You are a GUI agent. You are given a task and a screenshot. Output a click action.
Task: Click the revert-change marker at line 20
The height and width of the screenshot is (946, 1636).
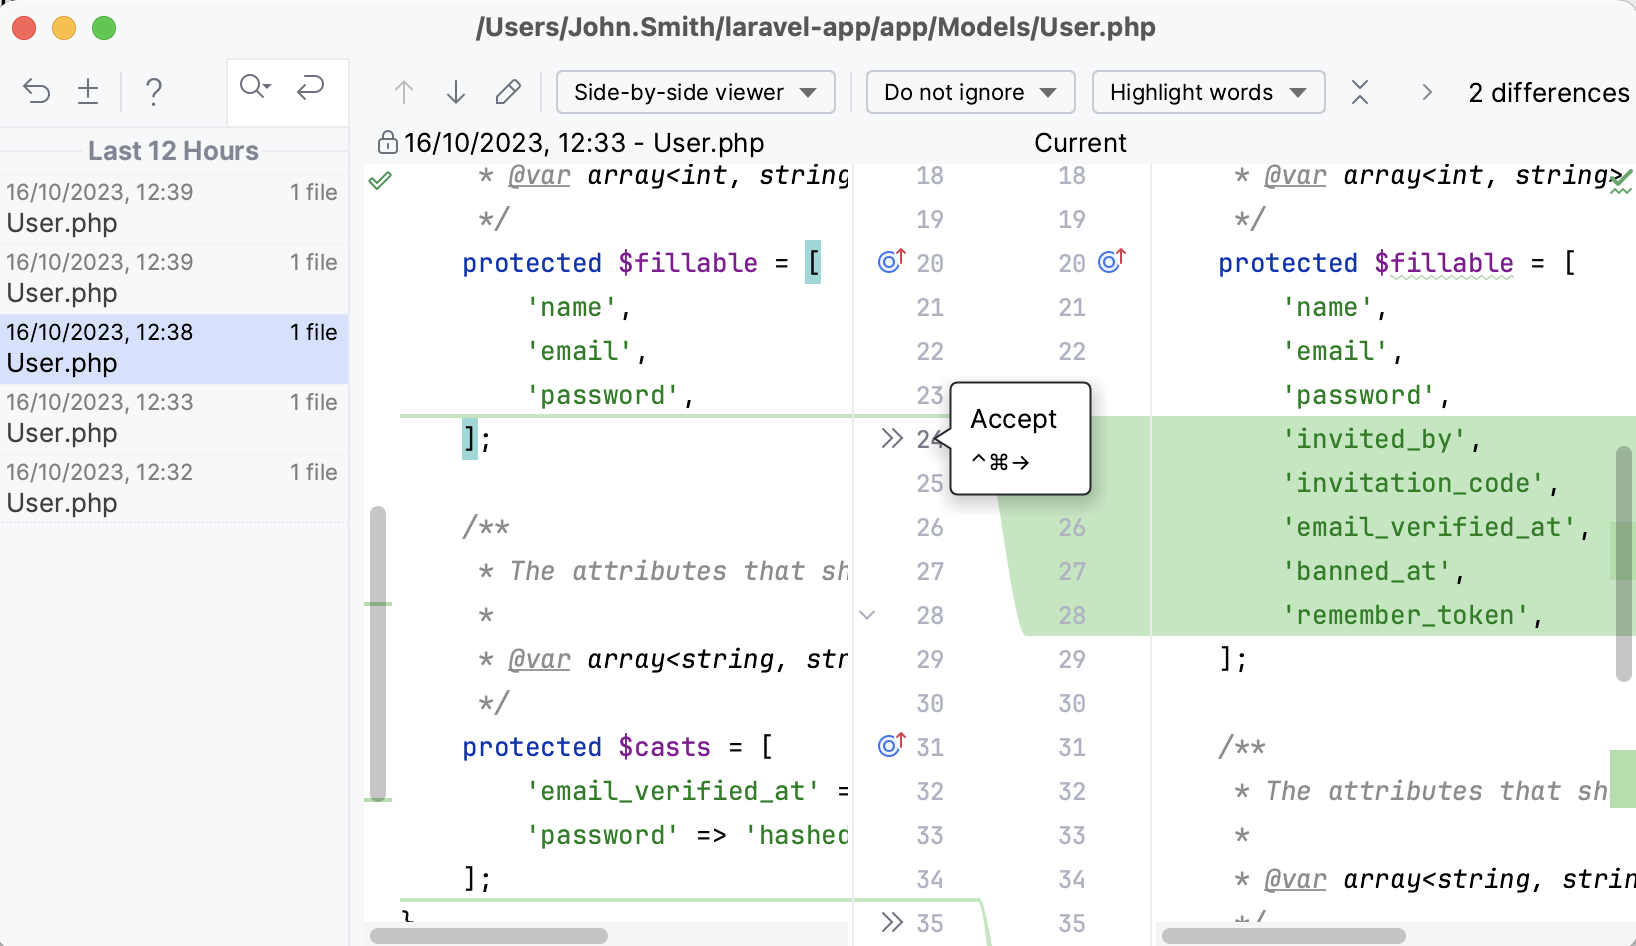[x=889, y=261]
